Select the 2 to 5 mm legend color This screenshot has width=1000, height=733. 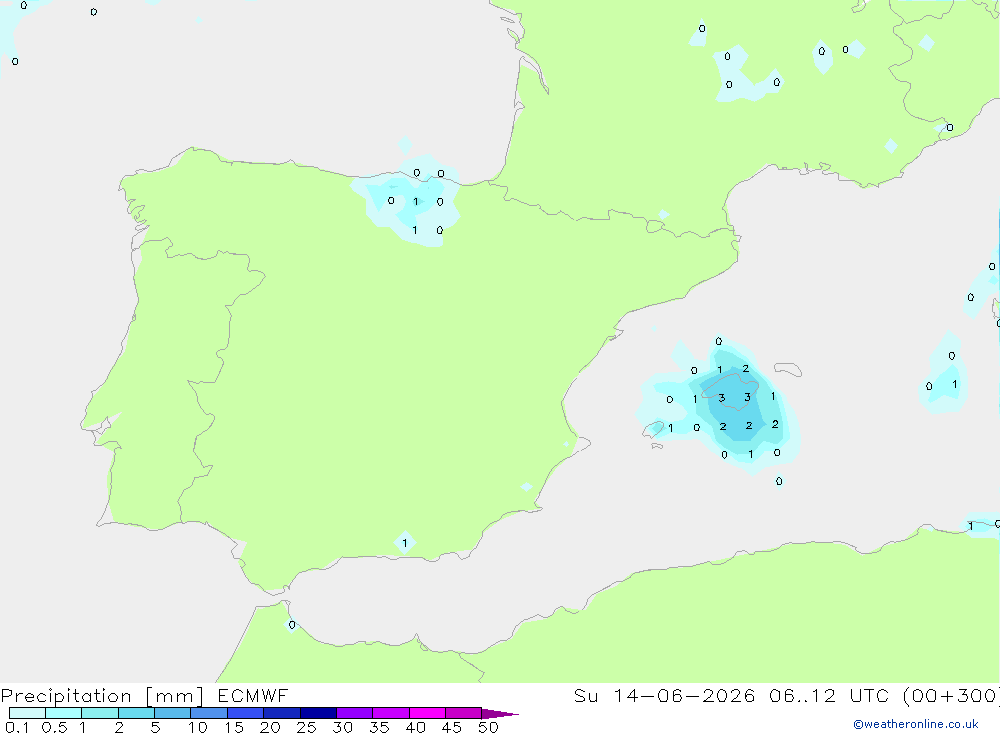(136, 713)
